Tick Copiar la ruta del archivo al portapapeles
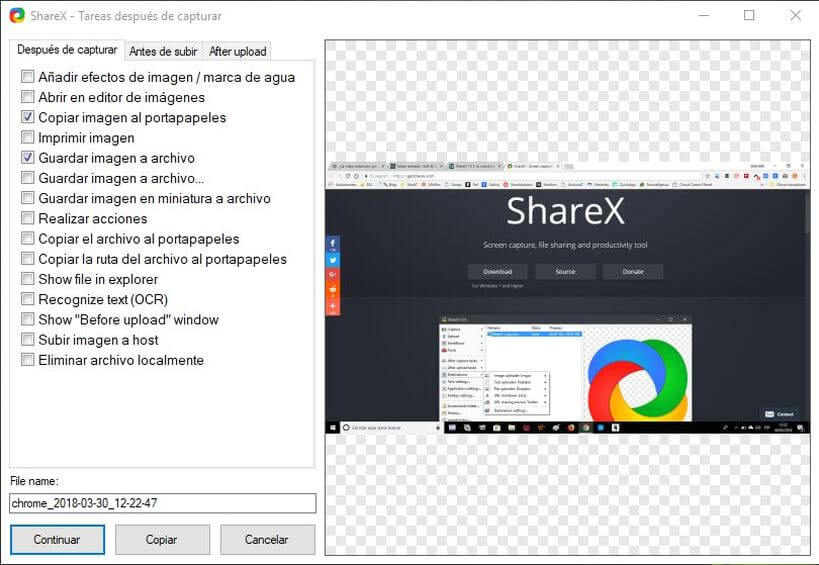This screenshot has width=819, height=565. pyautogui.click(x=28, y=258)
